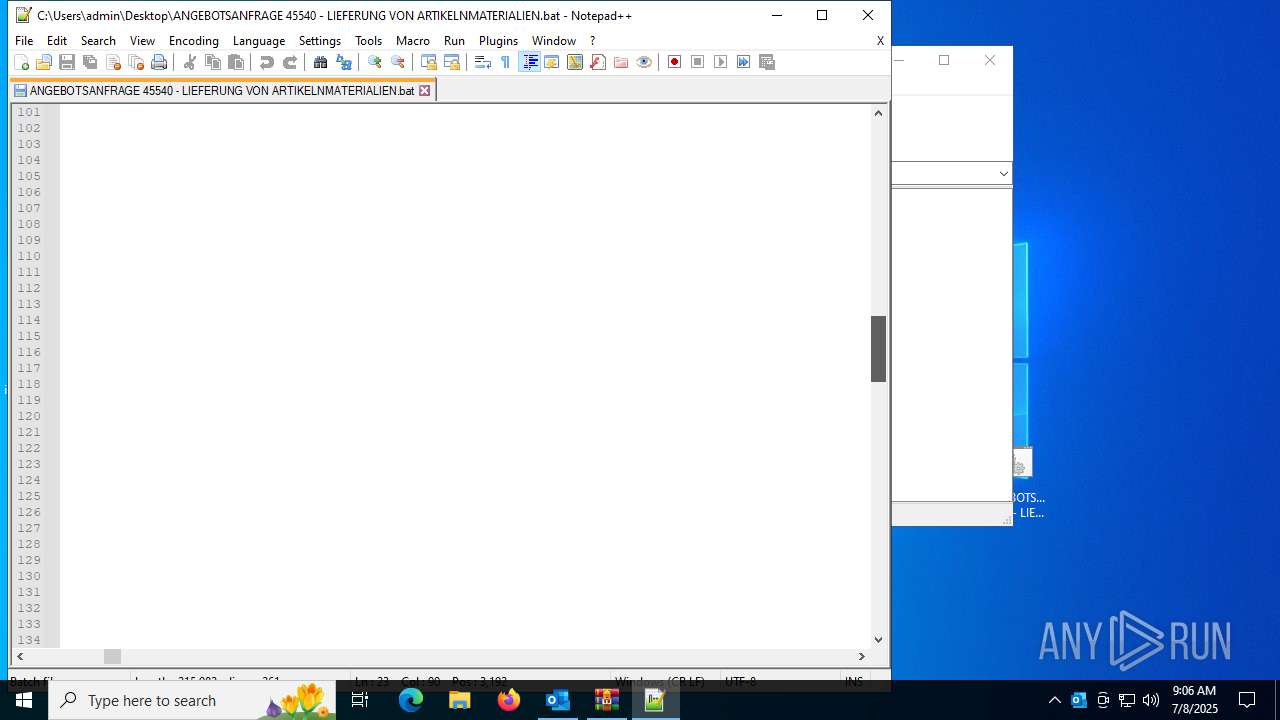Screen dimensions: 1280x720
Task: Open the Plugins menu
Action: [x=498, y=41]
